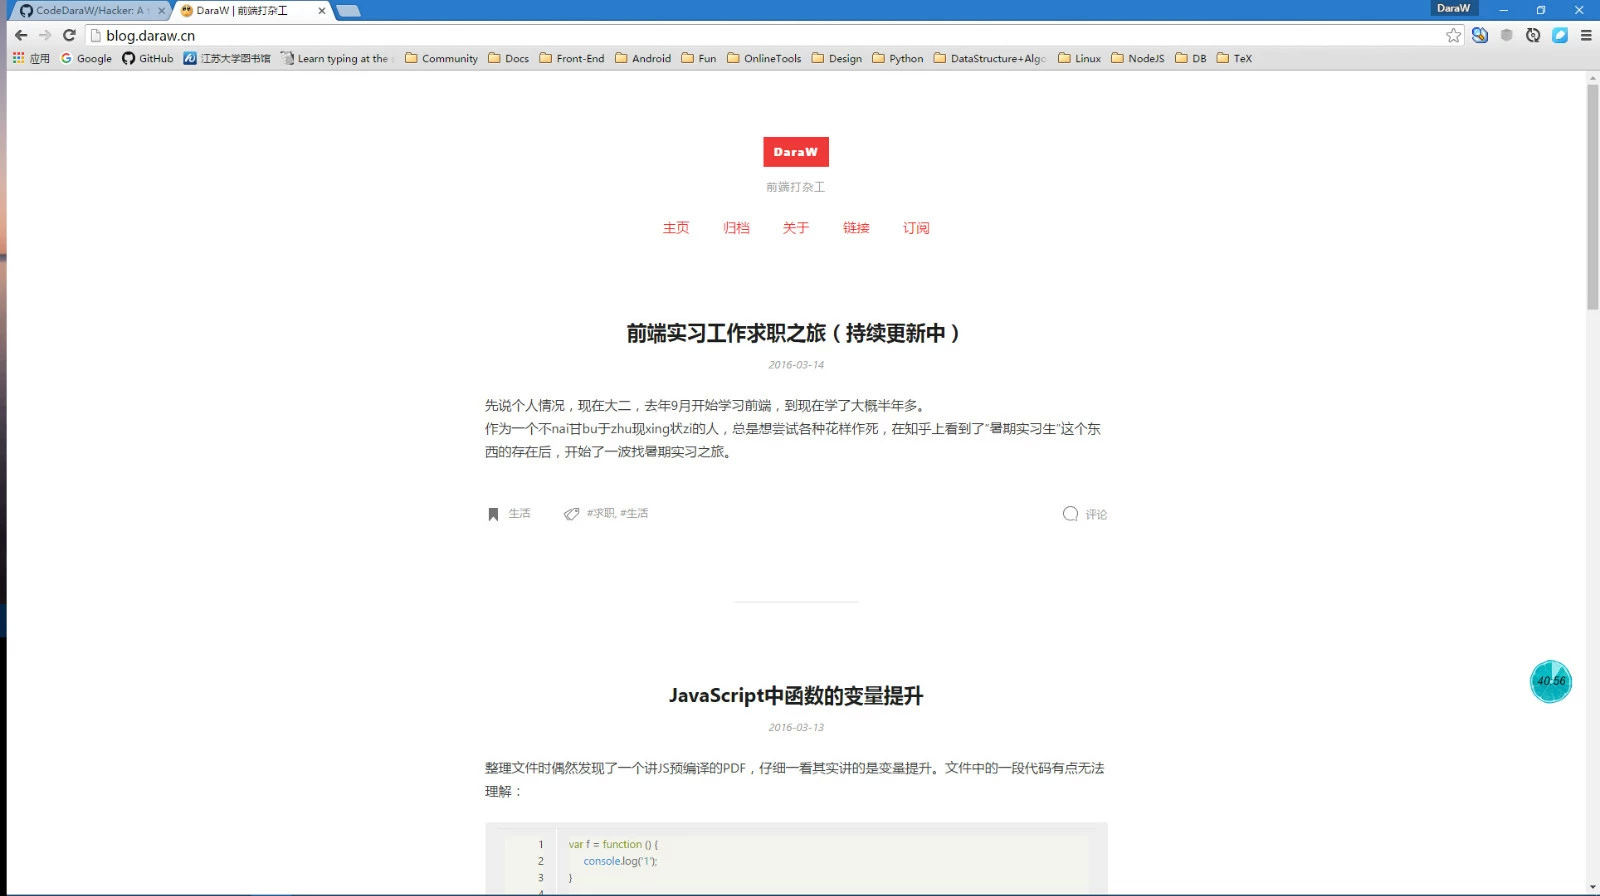Open #生活 tag link
This screenshot has height=896, width=1600.
coord(634,513)
